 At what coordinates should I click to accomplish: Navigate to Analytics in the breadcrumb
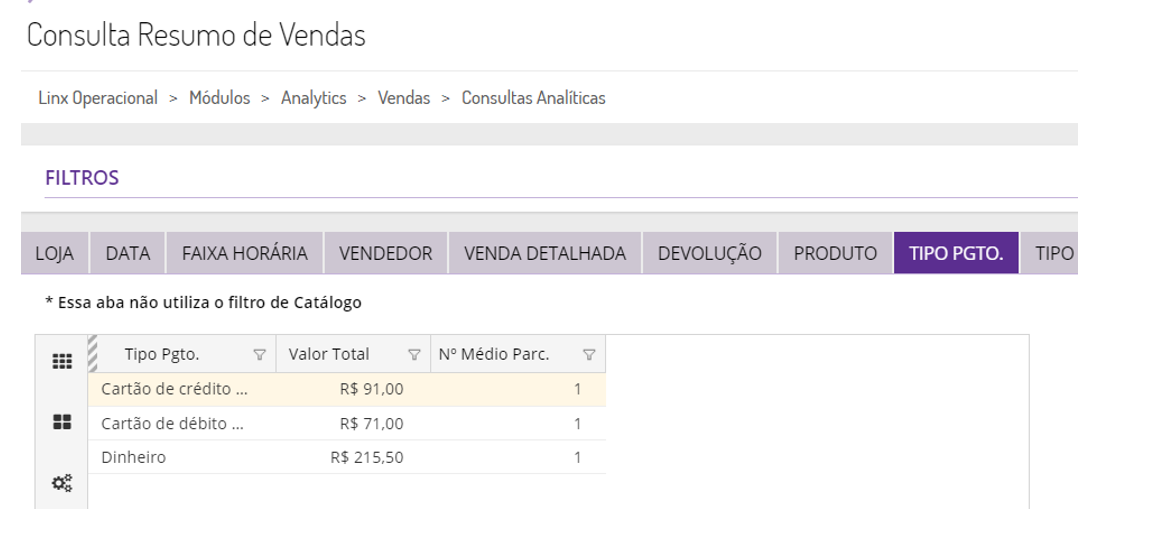pos(313,98)
